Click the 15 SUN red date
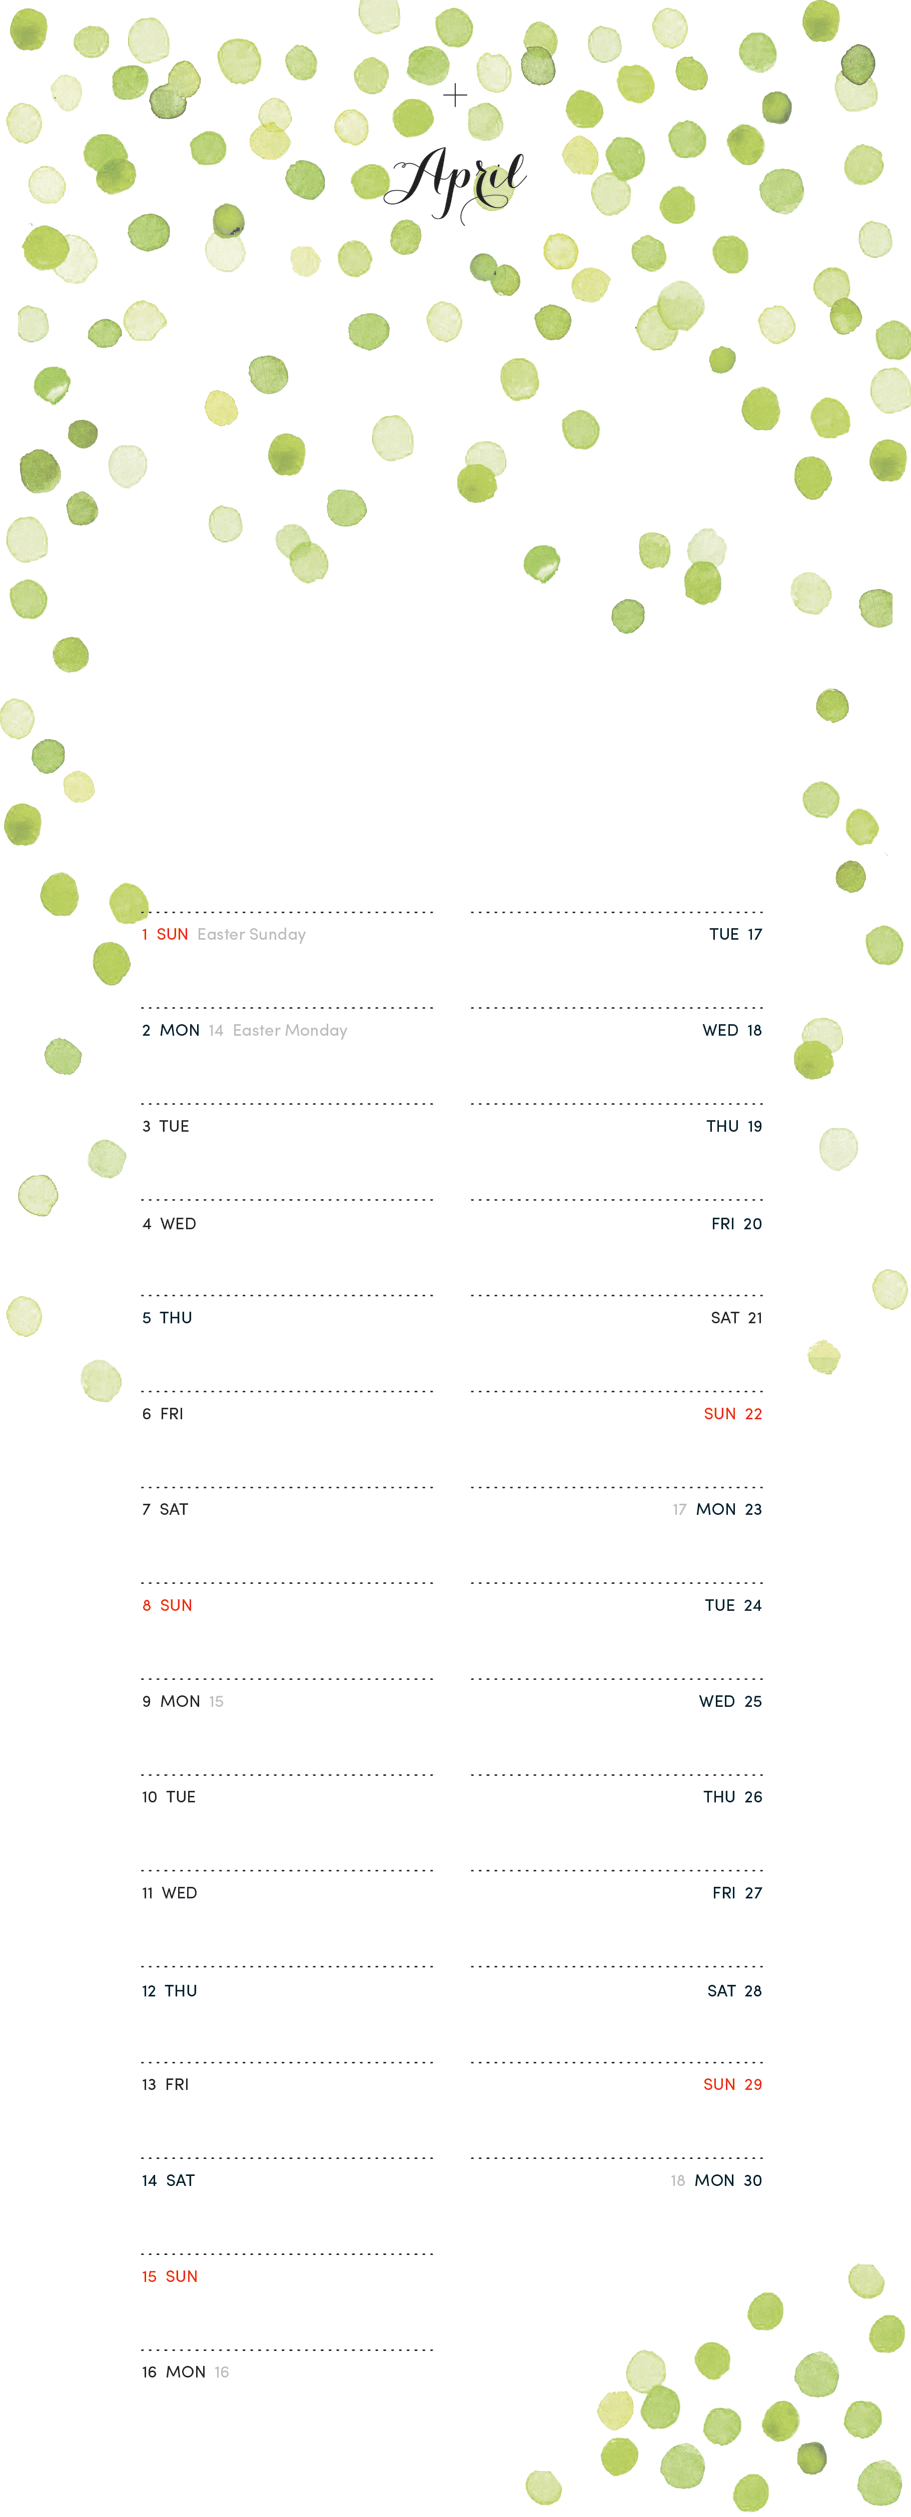The height and width of the screenshot is (2517, 911). click(169, 2276)
